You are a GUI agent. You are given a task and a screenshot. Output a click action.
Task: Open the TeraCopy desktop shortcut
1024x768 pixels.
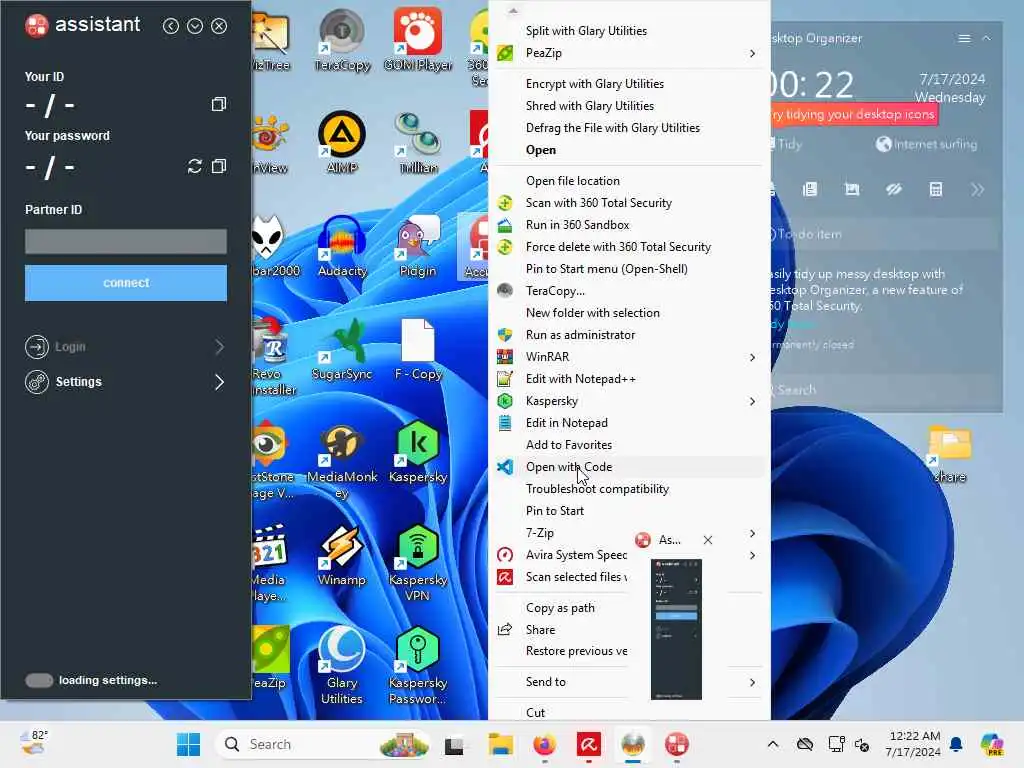tap(342, 40)
